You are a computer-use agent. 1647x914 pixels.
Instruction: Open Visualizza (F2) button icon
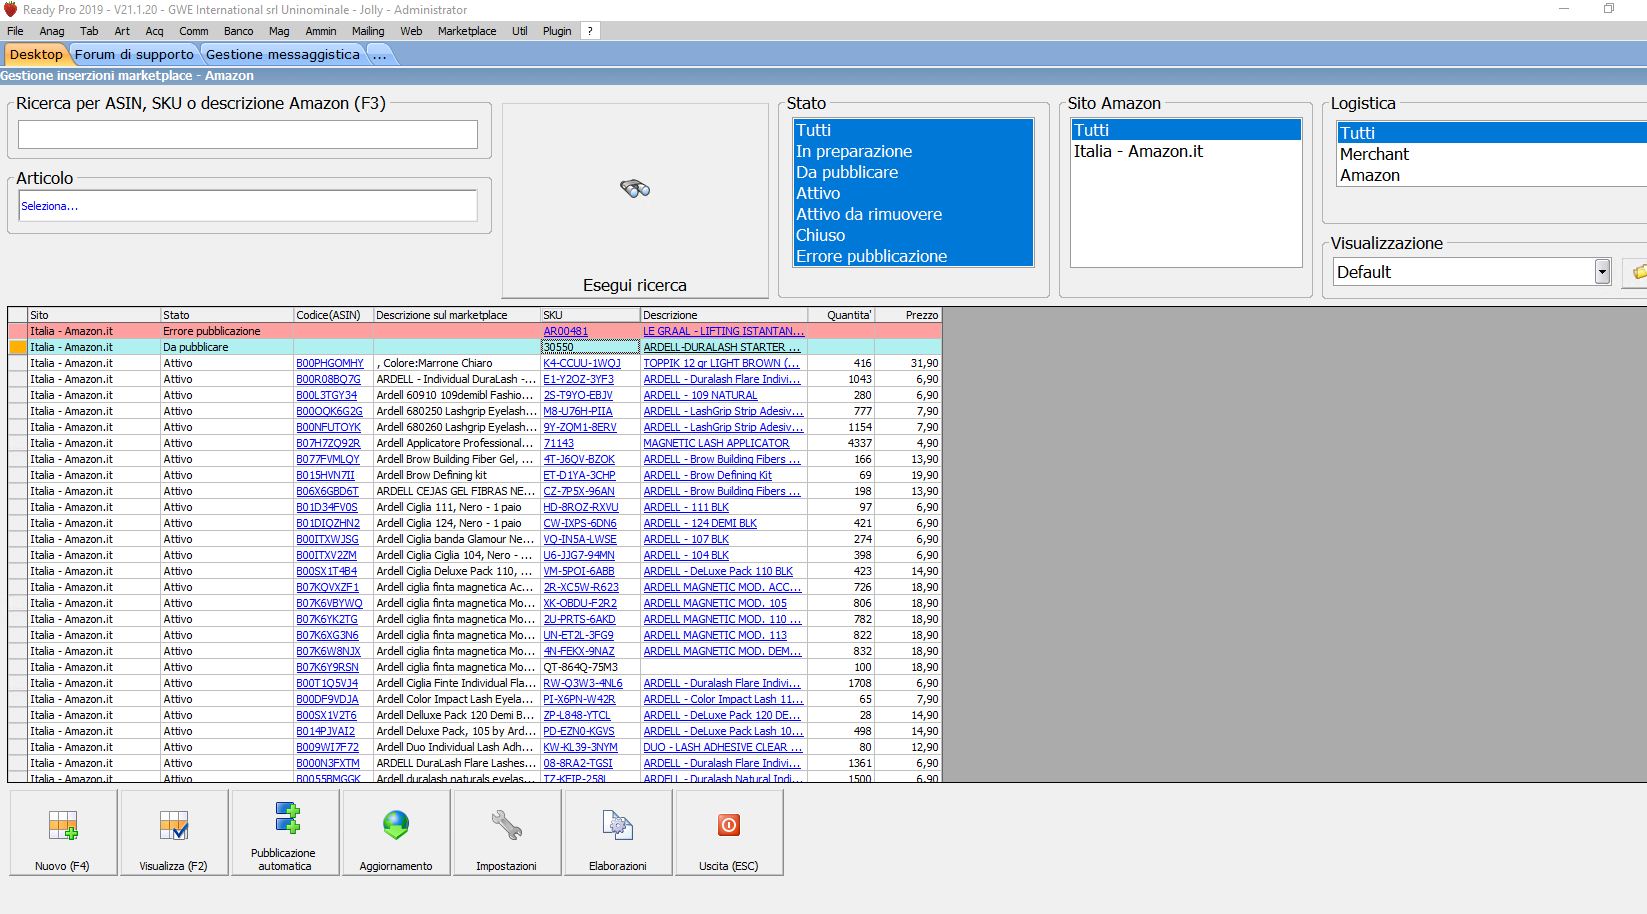tap(174, 825)
